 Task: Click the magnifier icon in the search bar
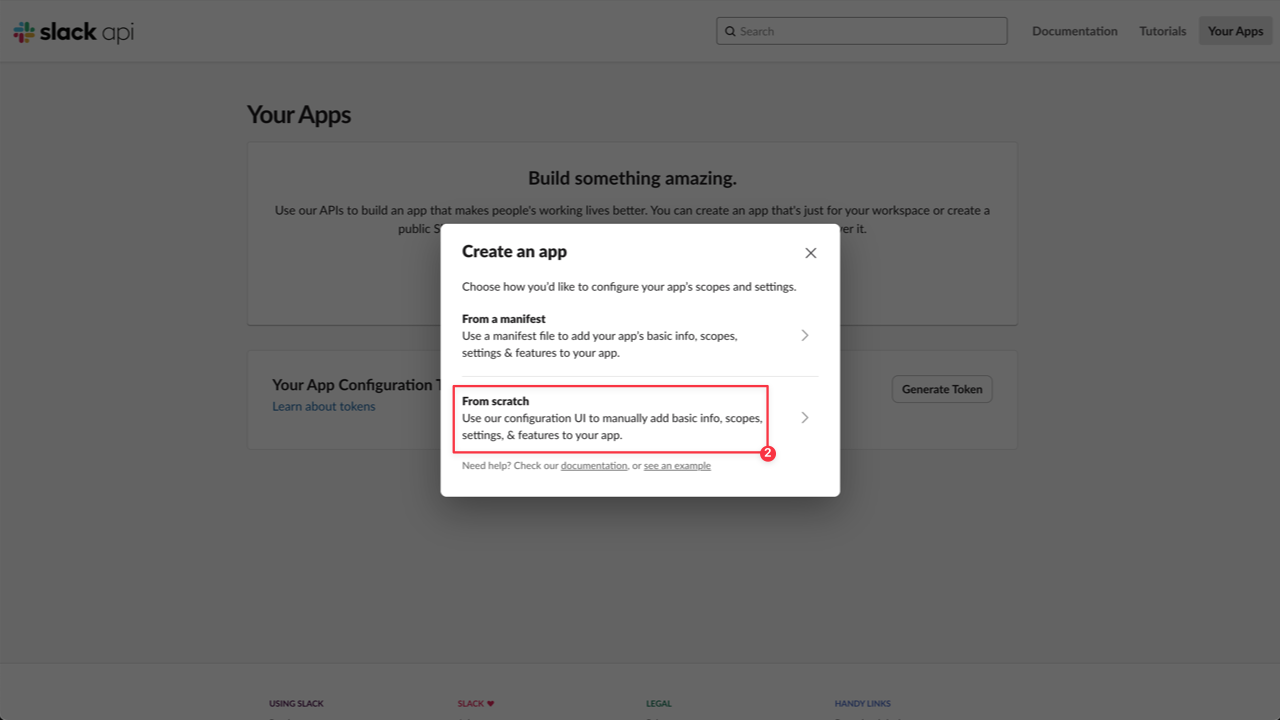click(730, 31)
